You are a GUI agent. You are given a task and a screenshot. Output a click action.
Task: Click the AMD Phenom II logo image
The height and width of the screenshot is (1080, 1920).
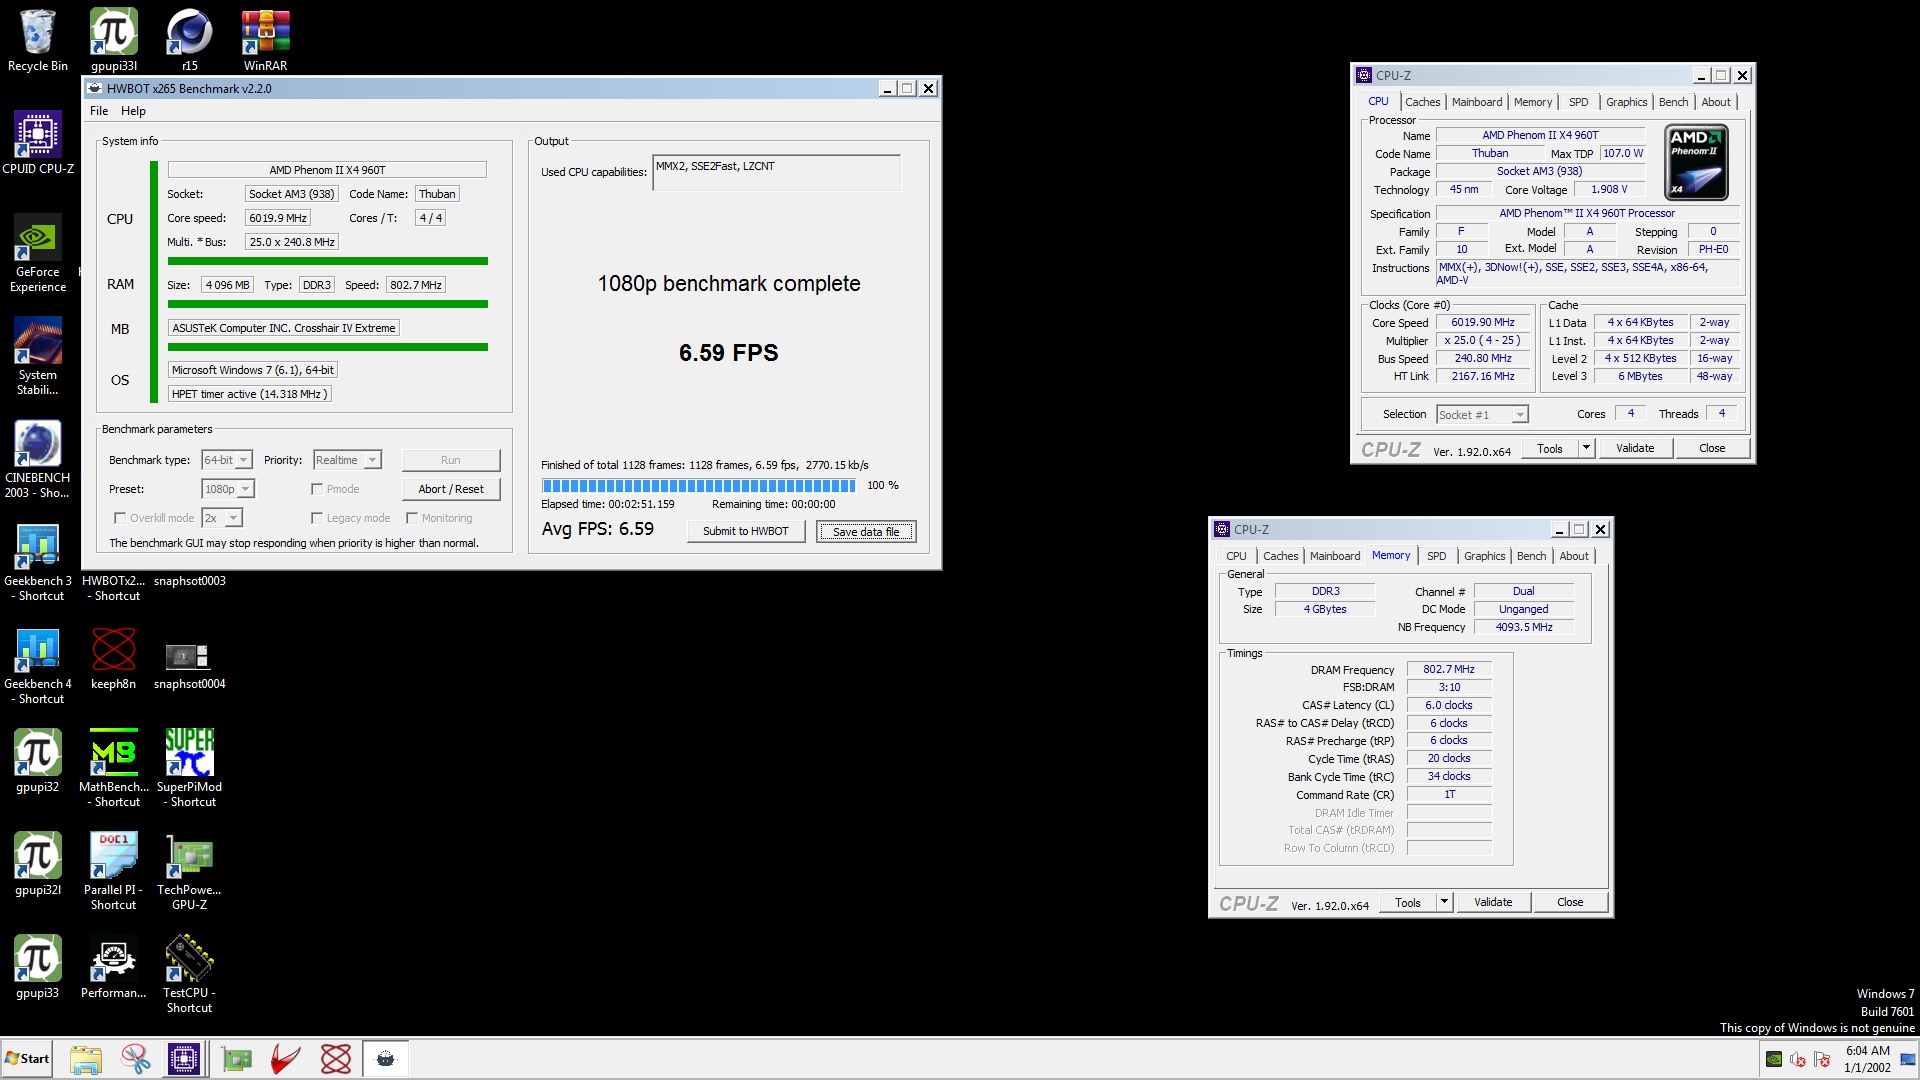pos(1696,162)
